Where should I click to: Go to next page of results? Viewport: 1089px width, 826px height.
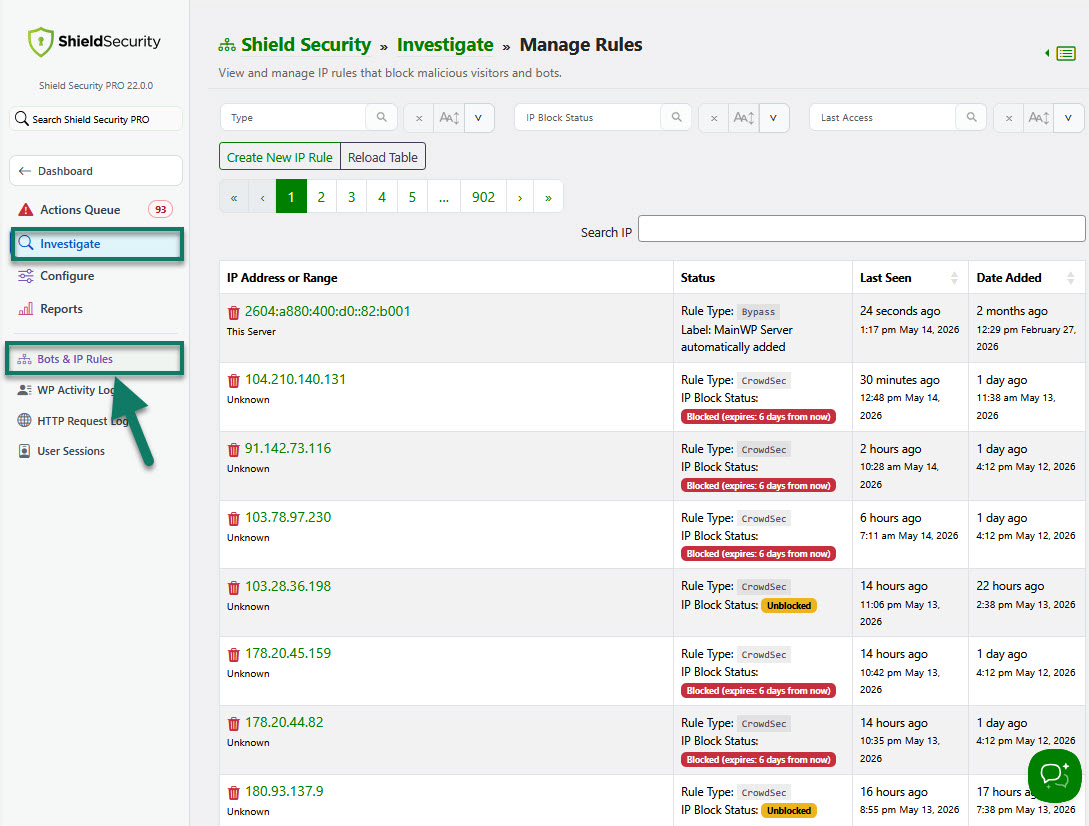click(520, 197)
